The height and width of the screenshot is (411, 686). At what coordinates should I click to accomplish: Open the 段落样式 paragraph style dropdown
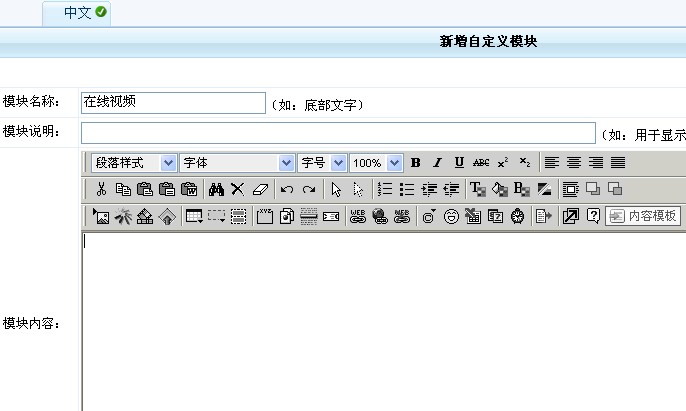pyautogui.click(x=134, y=163)
